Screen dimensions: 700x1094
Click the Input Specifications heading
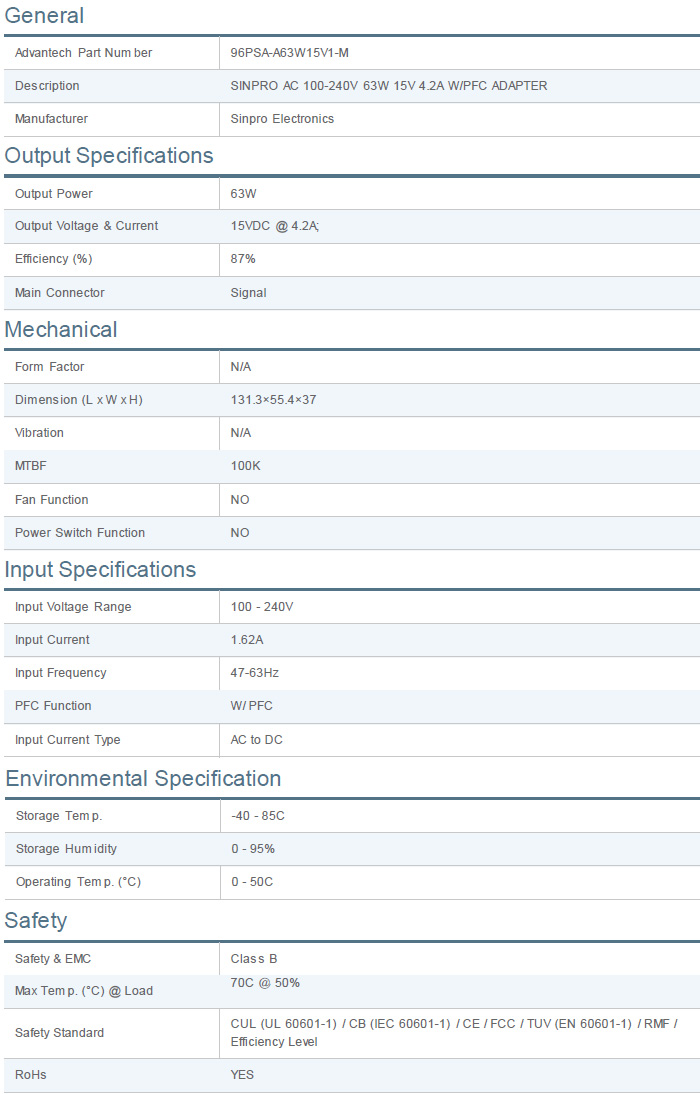coord(100,570)
